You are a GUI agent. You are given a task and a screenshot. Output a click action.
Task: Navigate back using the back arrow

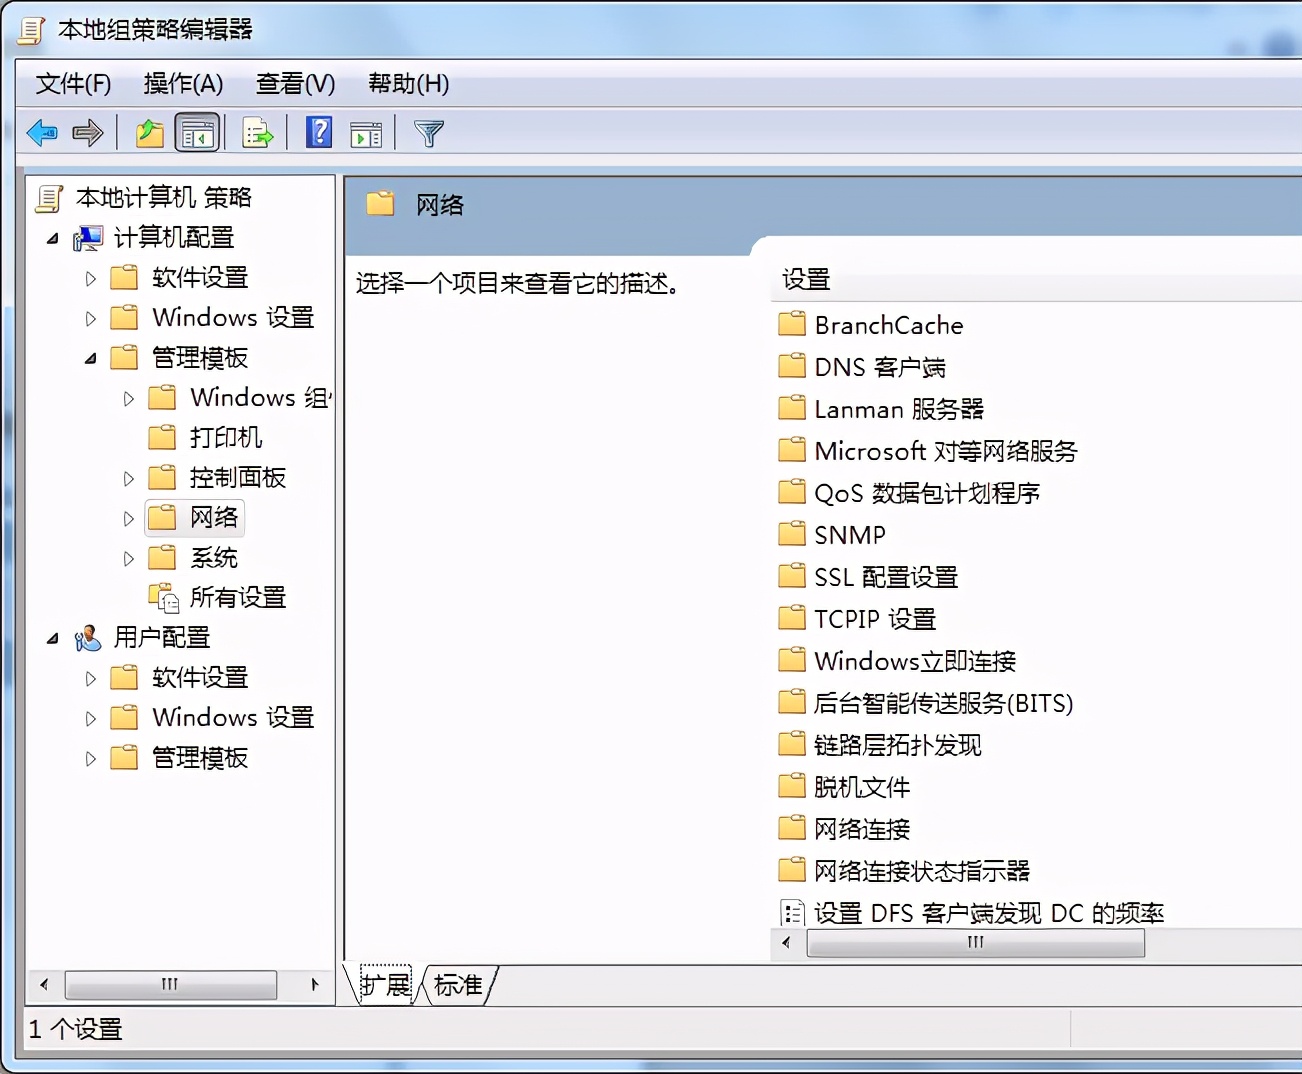[42, 132]
